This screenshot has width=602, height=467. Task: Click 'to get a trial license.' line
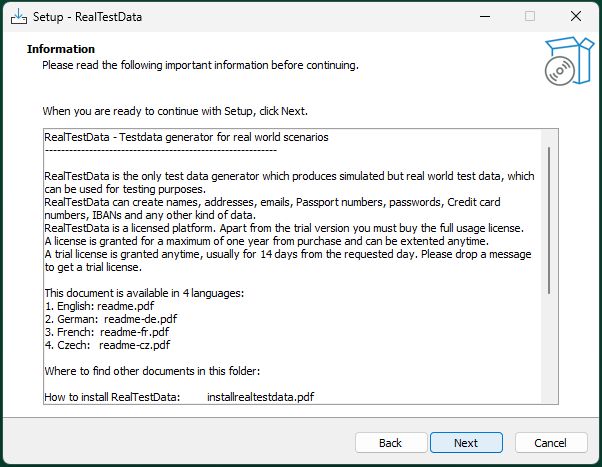[93, 267]
